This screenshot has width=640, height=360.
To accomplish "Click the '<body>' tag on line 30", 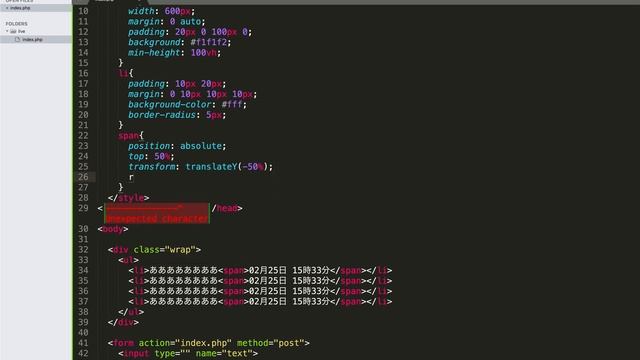I will [x=113, y=229].
